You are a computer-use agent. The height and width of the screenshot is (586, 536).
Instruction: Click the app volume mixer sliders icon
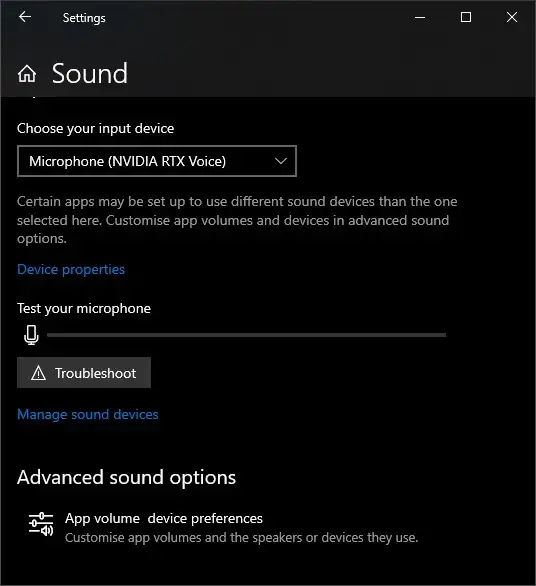click(41, 524)
